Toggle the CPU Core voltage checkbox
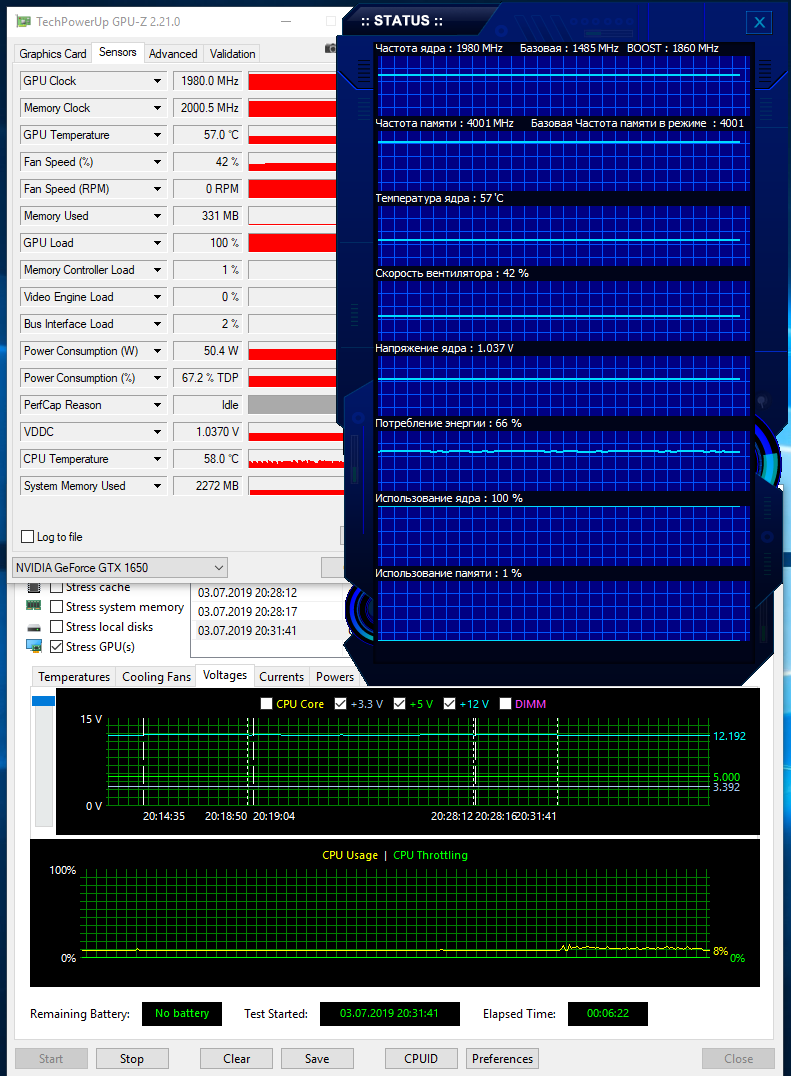 (x=266, y=704)
